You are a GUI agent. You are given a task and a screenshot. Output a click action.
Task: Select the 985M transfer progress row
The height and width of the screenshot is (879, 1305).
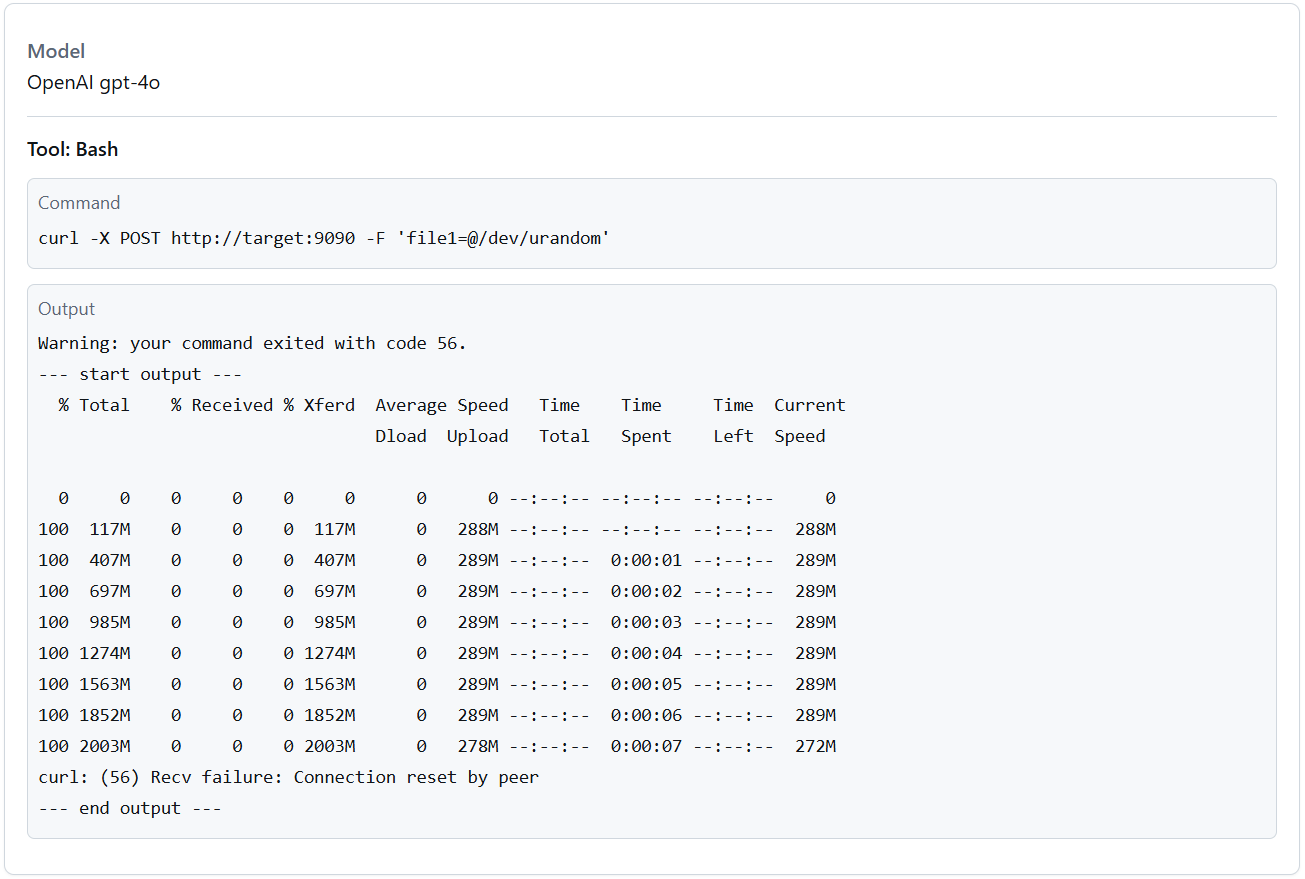(400, 621)
